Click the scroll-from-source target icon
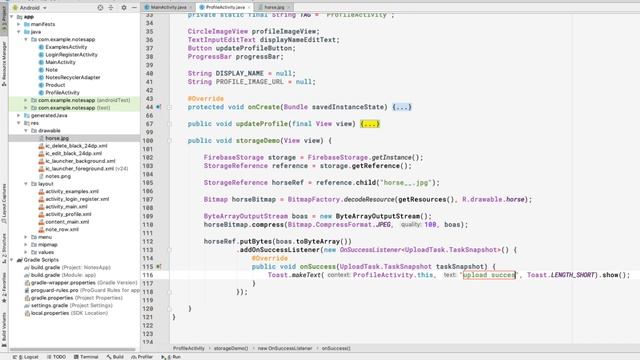 (x=100, y=8)
